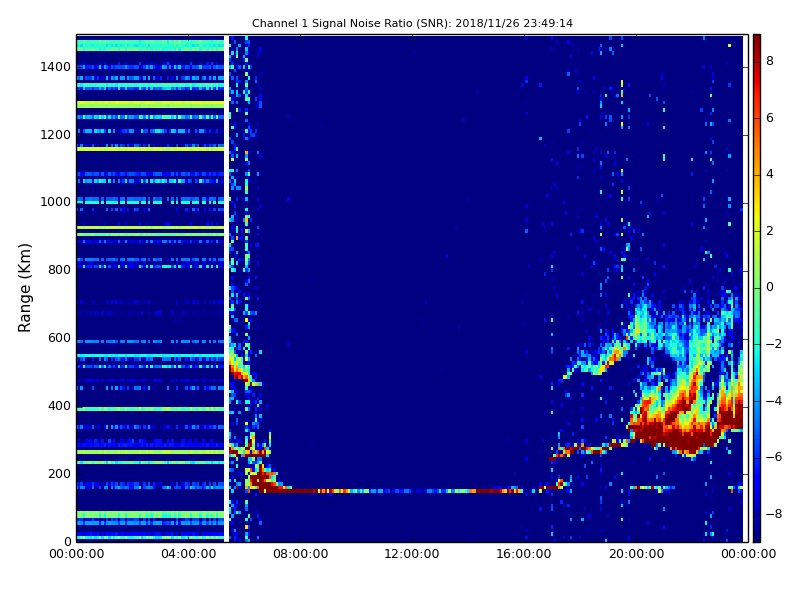
Task: Click the plot title showing Channel 1 SNR
Action: [x=412, y=23]
